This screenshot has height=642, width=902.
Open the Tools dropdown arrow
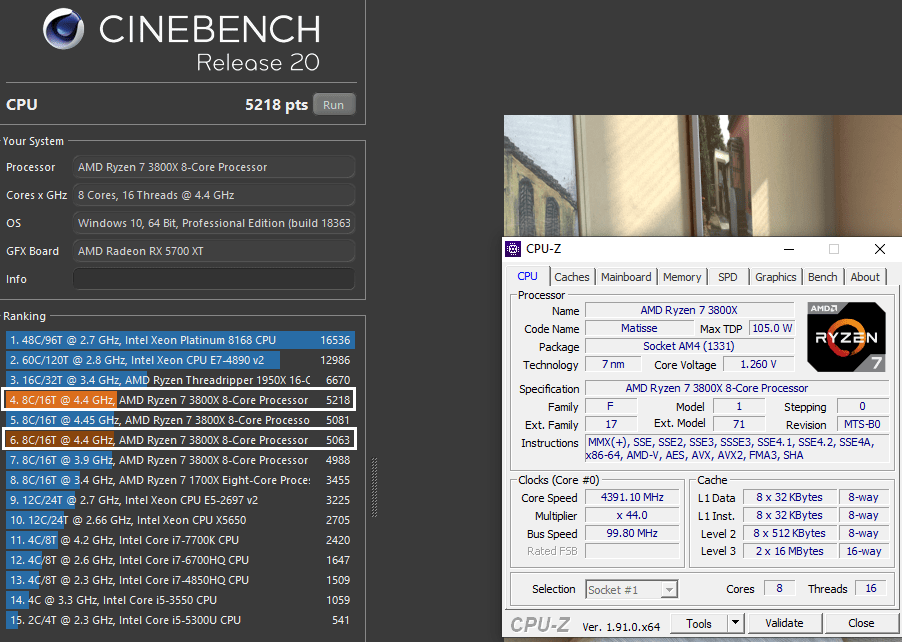pos(735,624)
